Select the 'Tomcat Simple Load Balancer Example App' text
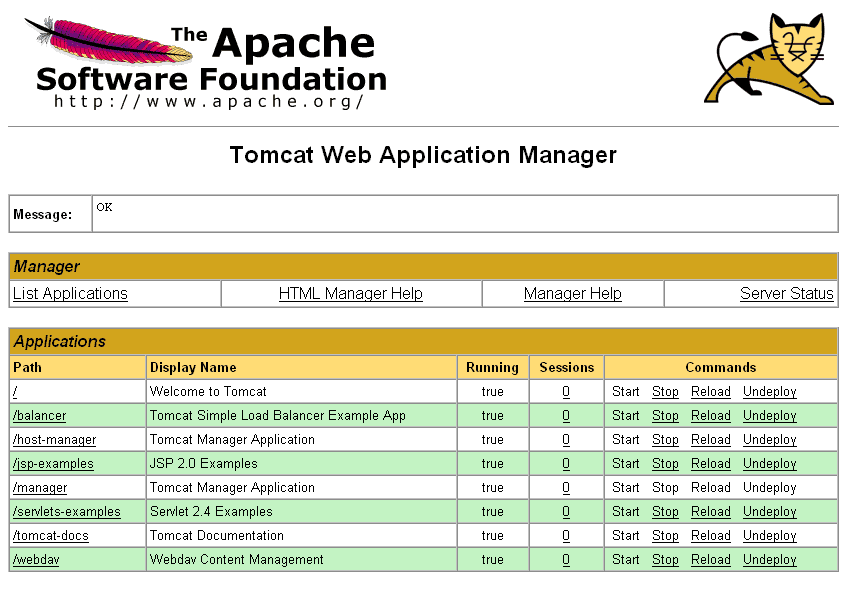Viewport: 847px width, 589px height. point(278,416)
